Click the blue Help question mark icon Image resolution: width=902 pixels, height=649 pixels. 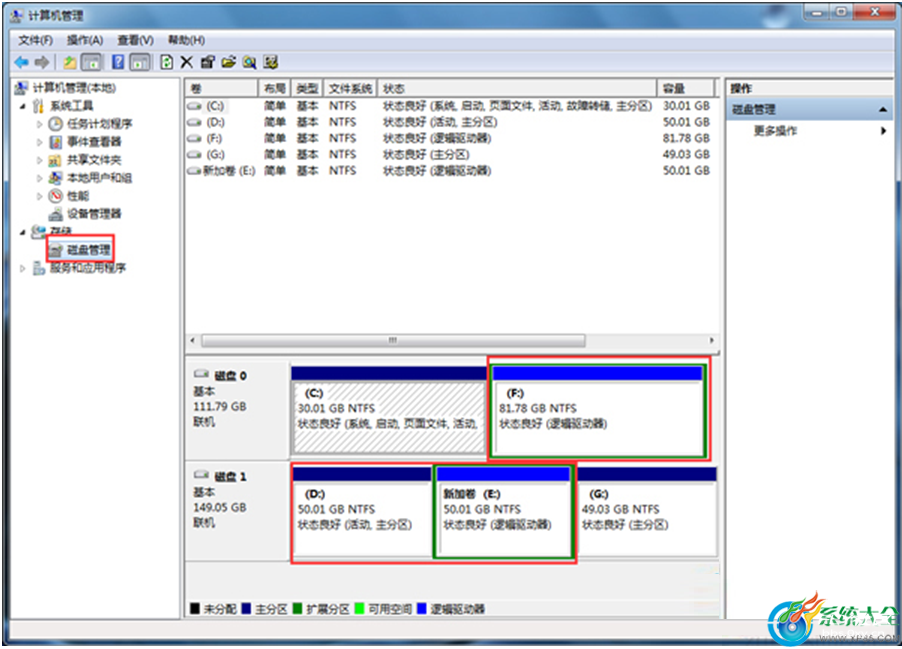point(118,62)
